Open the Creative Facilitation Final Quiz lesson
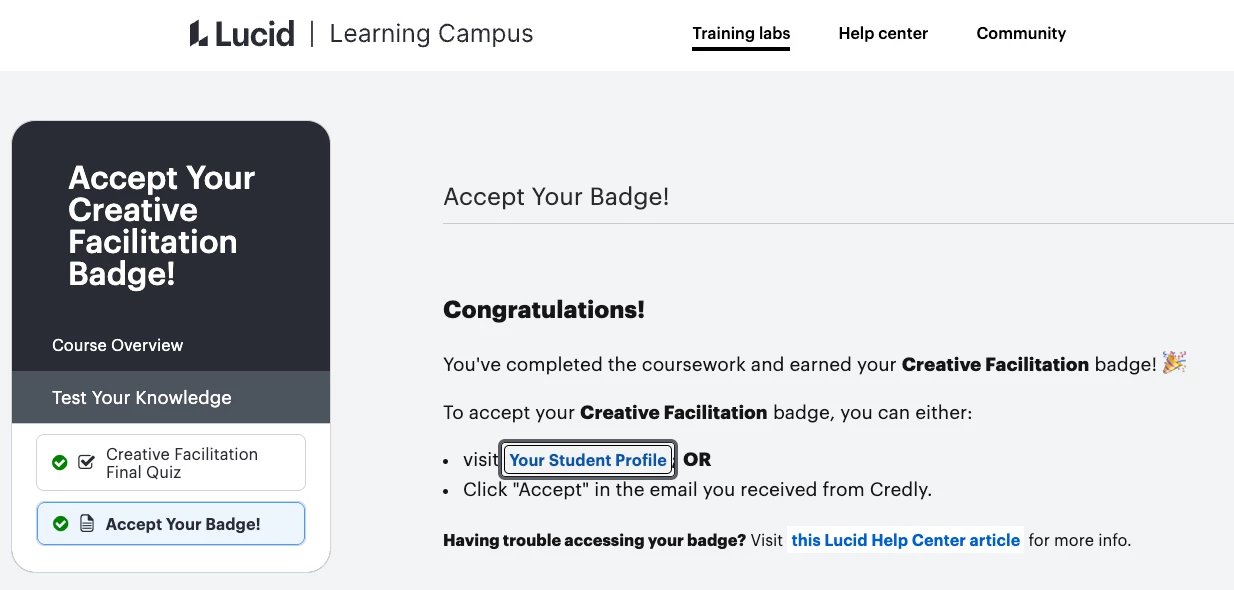Viewport: 1234px width, 590px height. (x=182, y=463)
